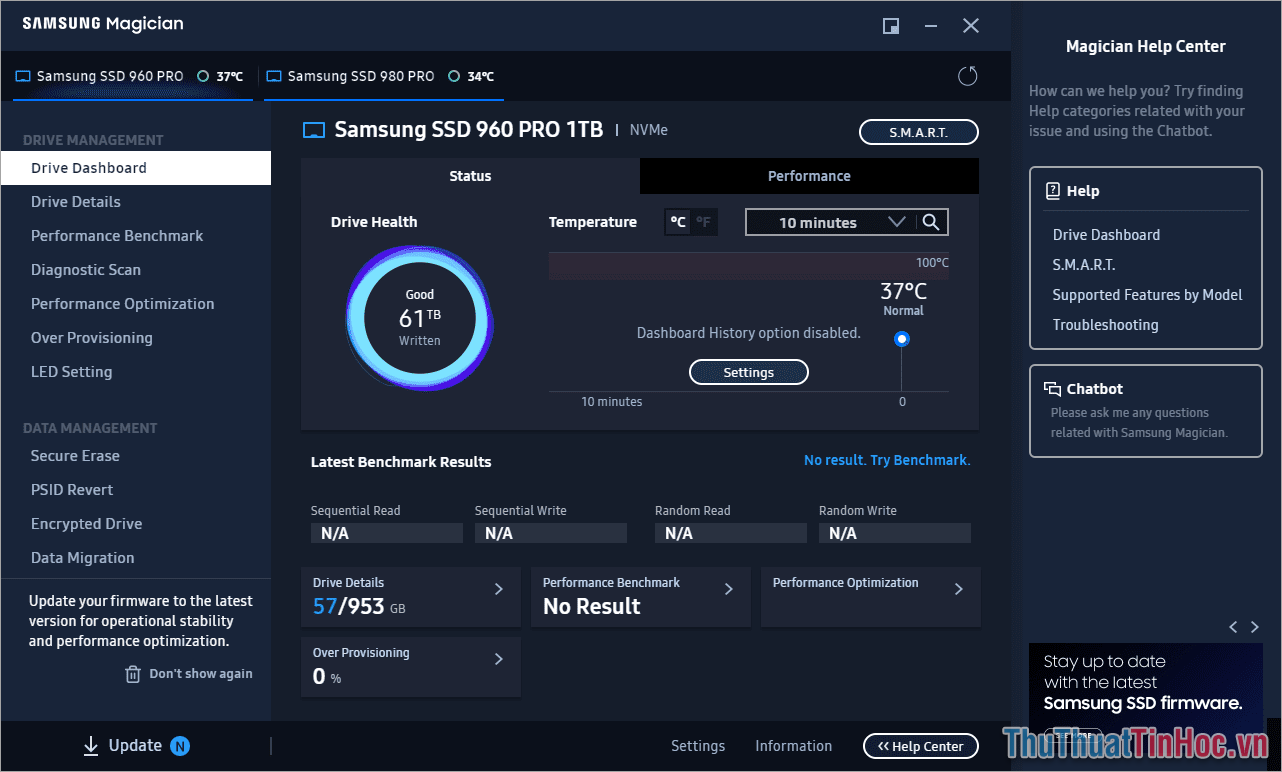Click the drive icon on 960 PRO tab
This screenshot has height=772, width=1282.
tap(24, 76)
